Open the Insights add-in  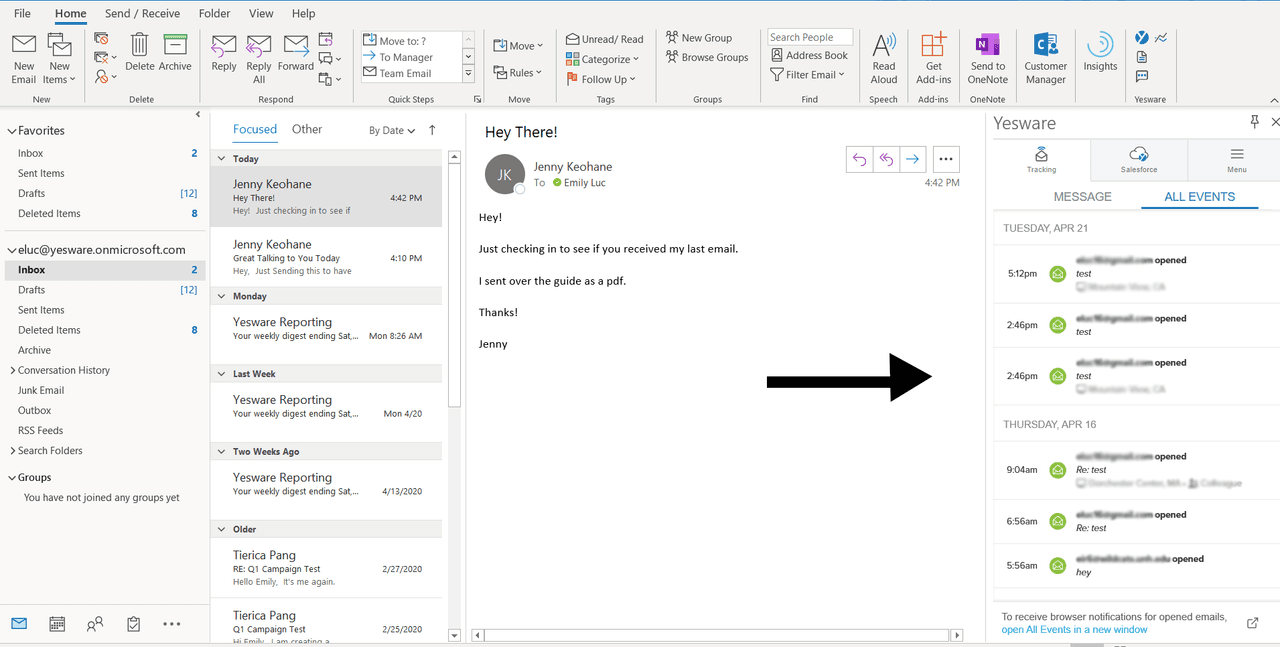(x=1100, y=52)
